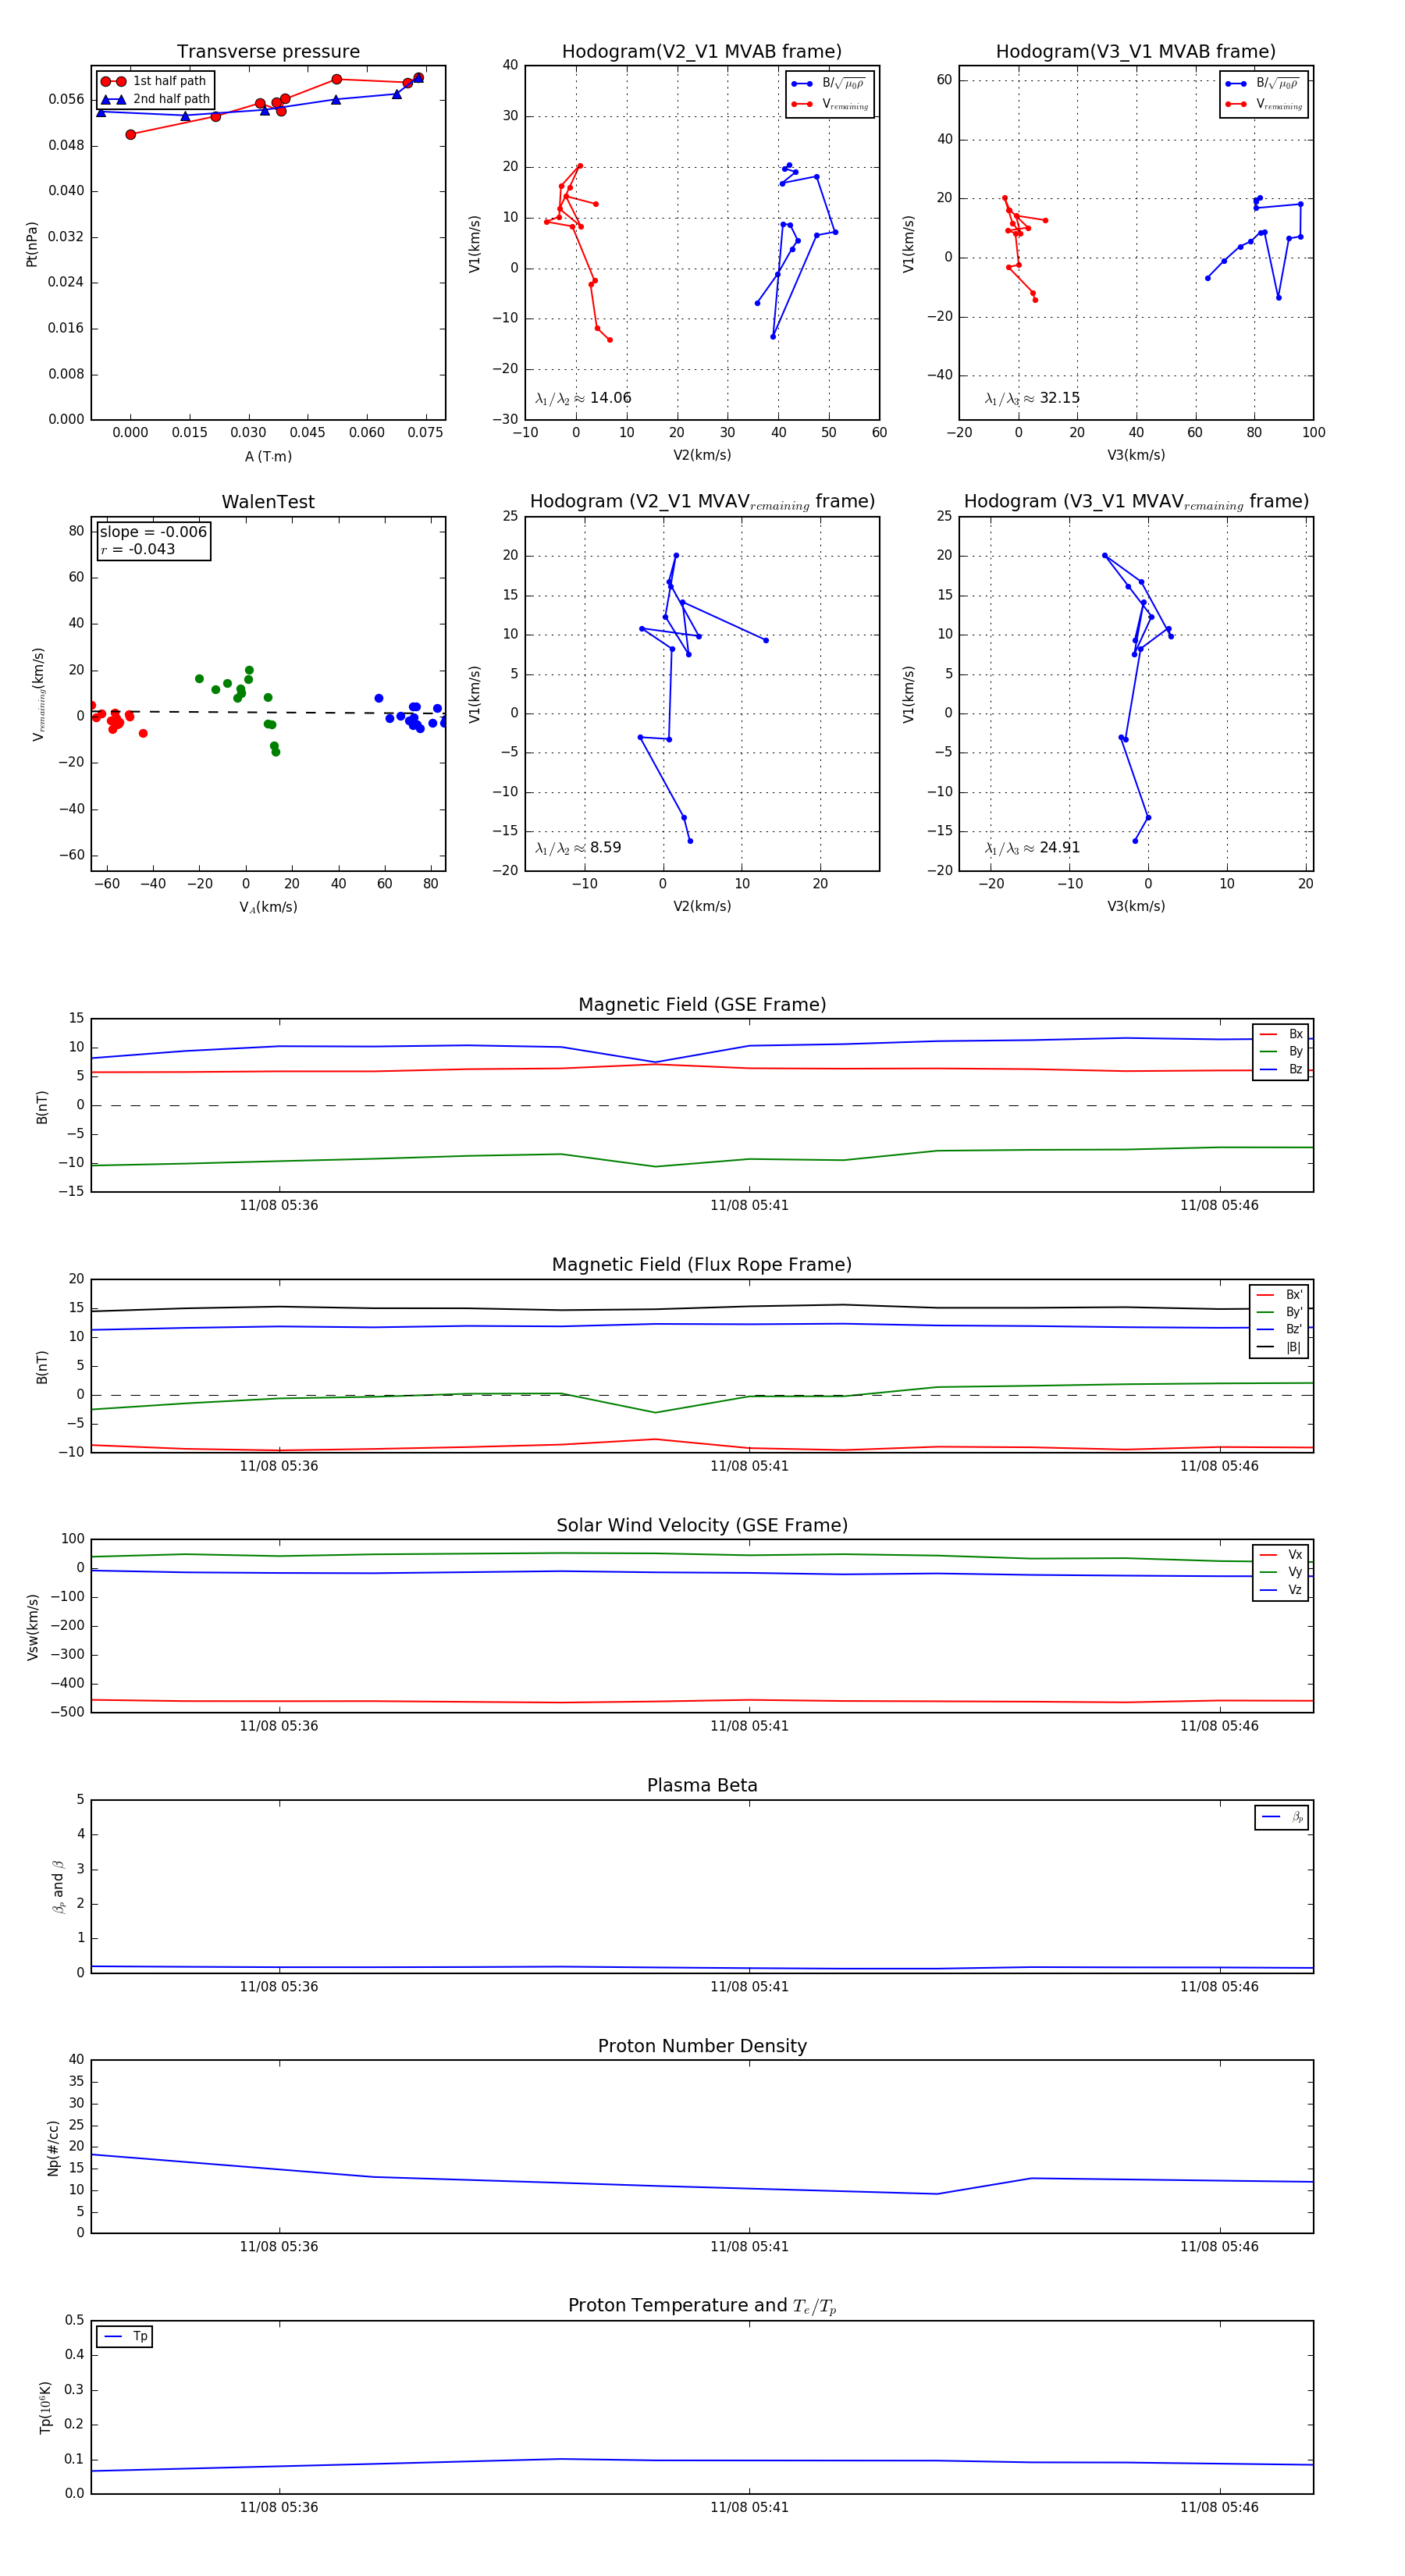This screenshot has height=2576, width=1405.
Task: Click 'Vz' in the solar wind legend
Action: pos(1281,1589)
